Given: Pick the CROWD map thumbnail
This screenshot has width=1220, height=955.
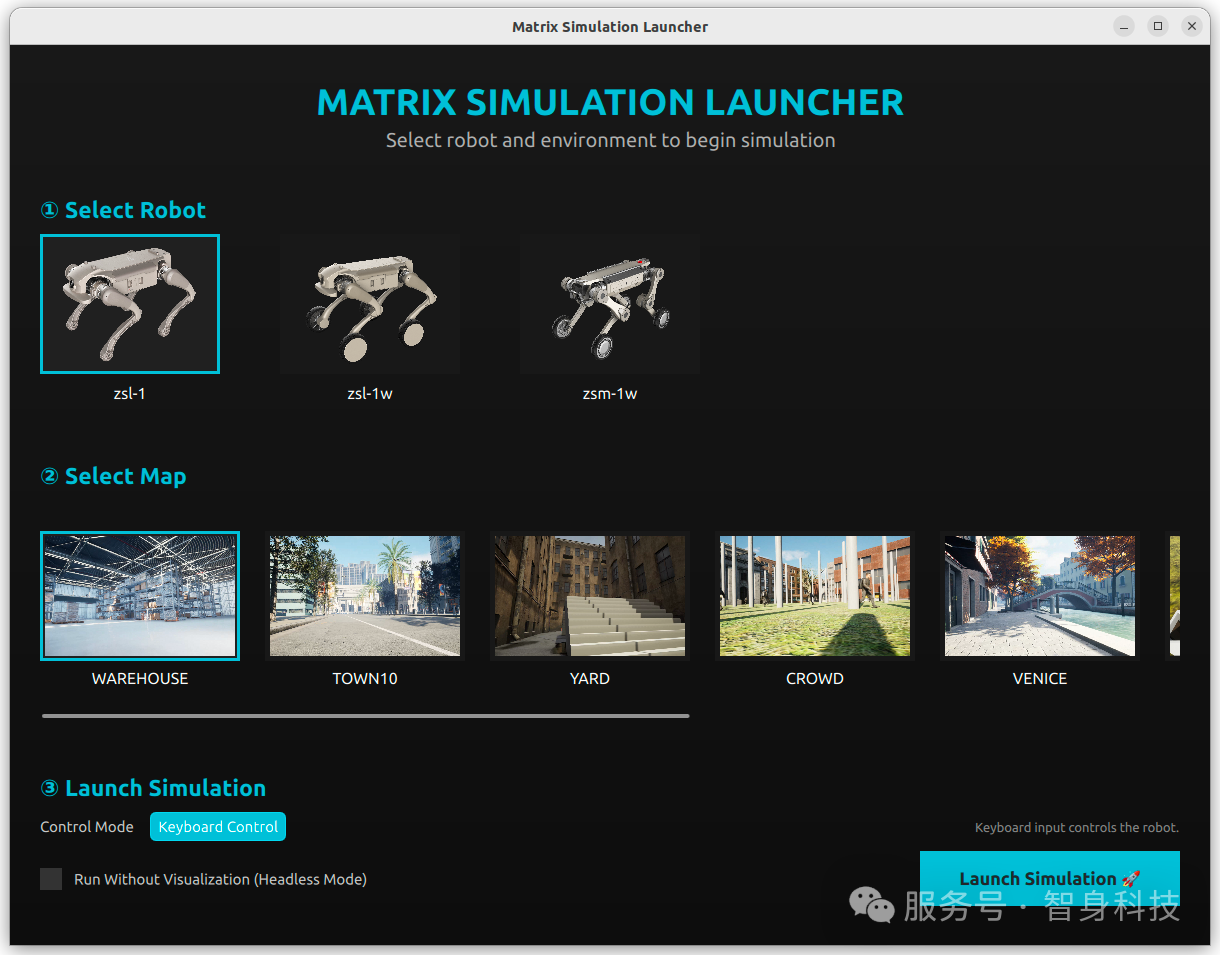Looking at the screenshot, I should point(815,596).
